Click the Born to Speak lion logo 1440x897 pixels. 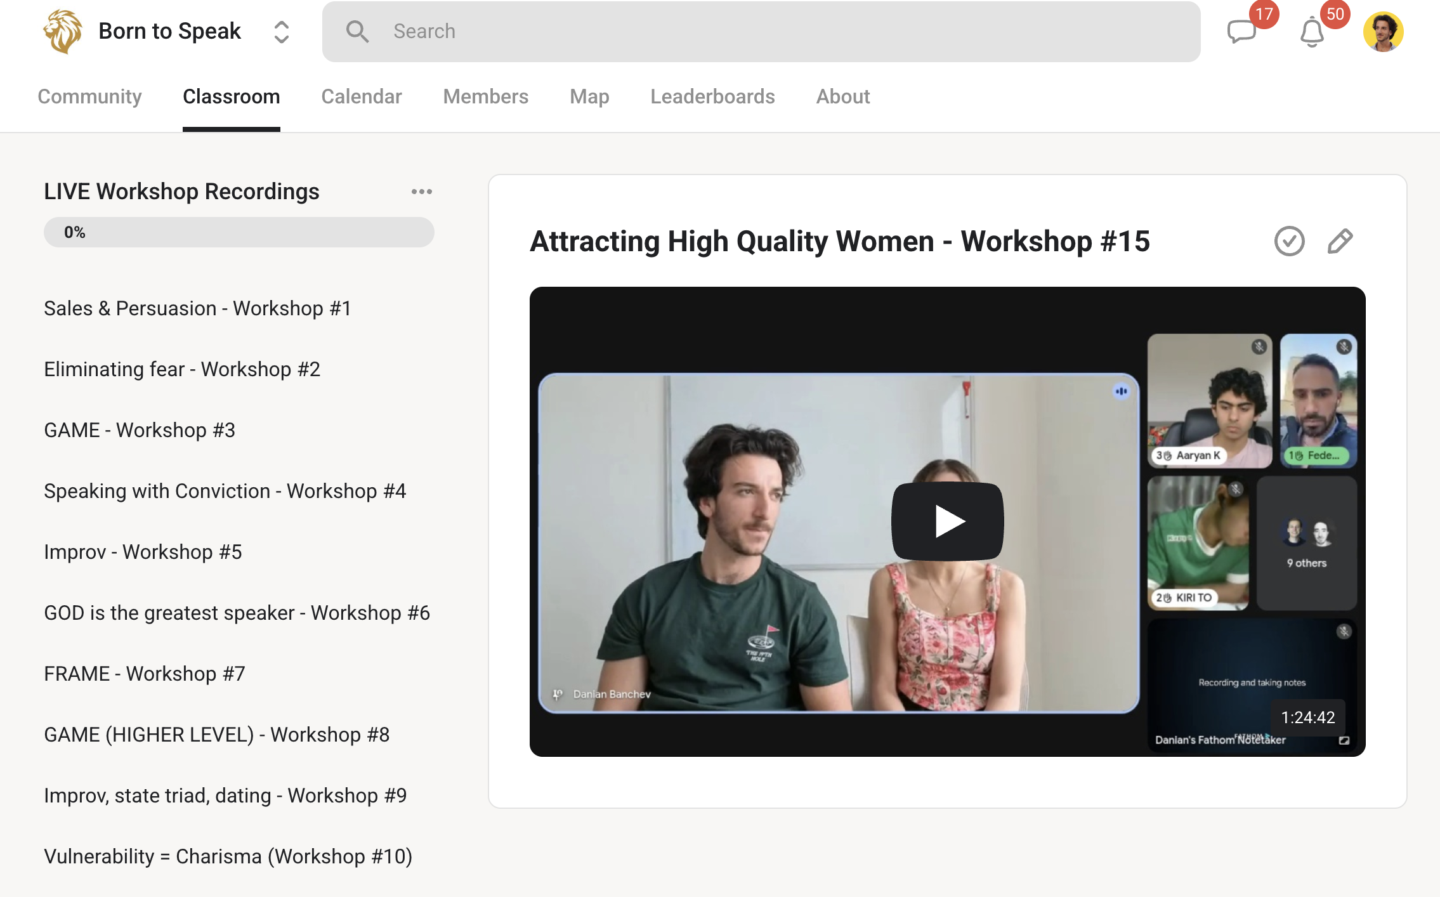click(62, 31)
